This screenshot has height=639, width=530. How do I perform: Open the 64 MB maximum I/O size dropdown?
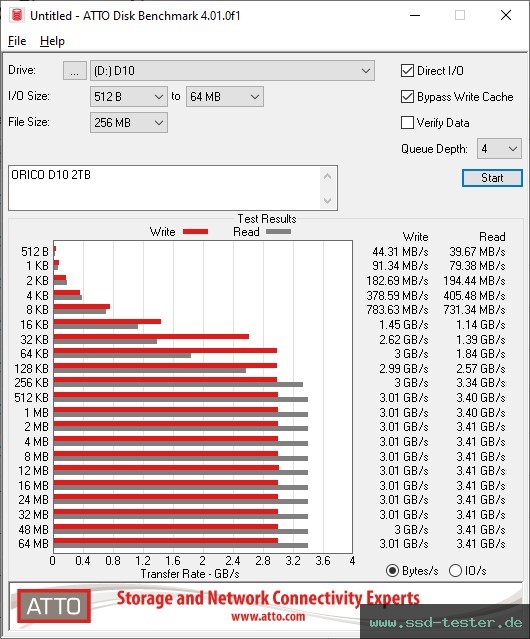225,97
